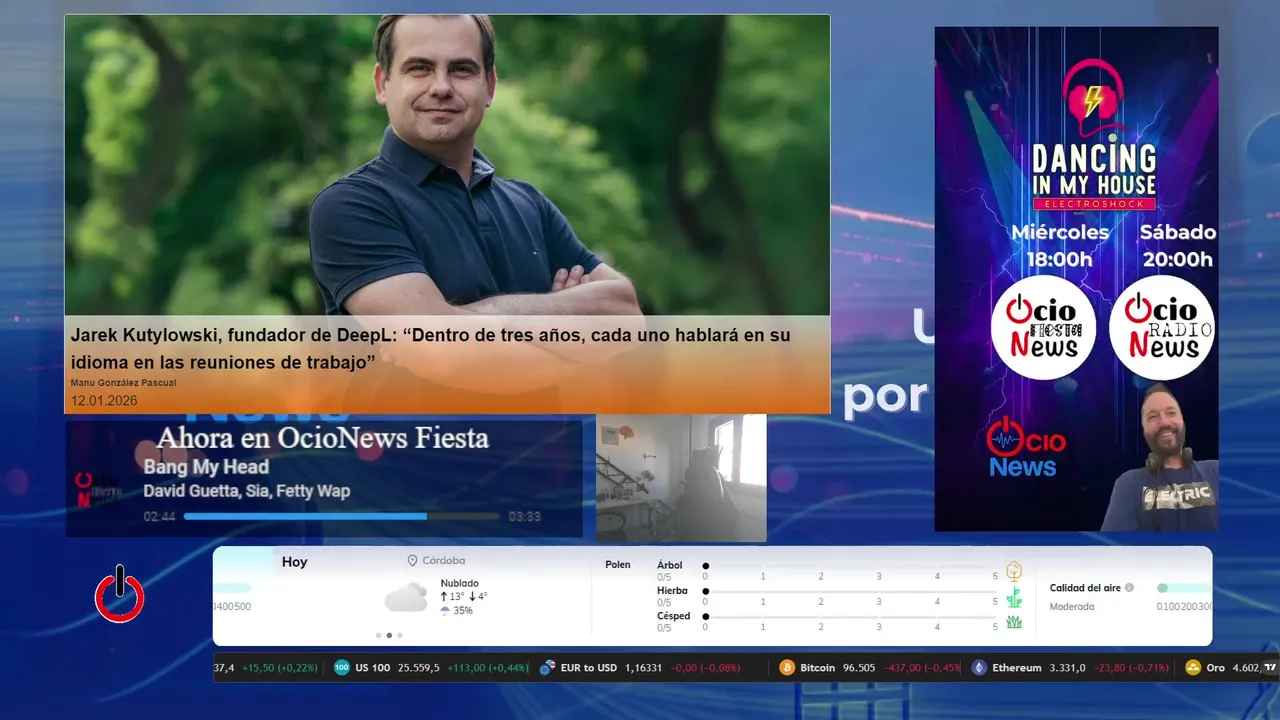
Task: Click the Sábado 20:00h schedule text
Action: tap(1177, 245)
